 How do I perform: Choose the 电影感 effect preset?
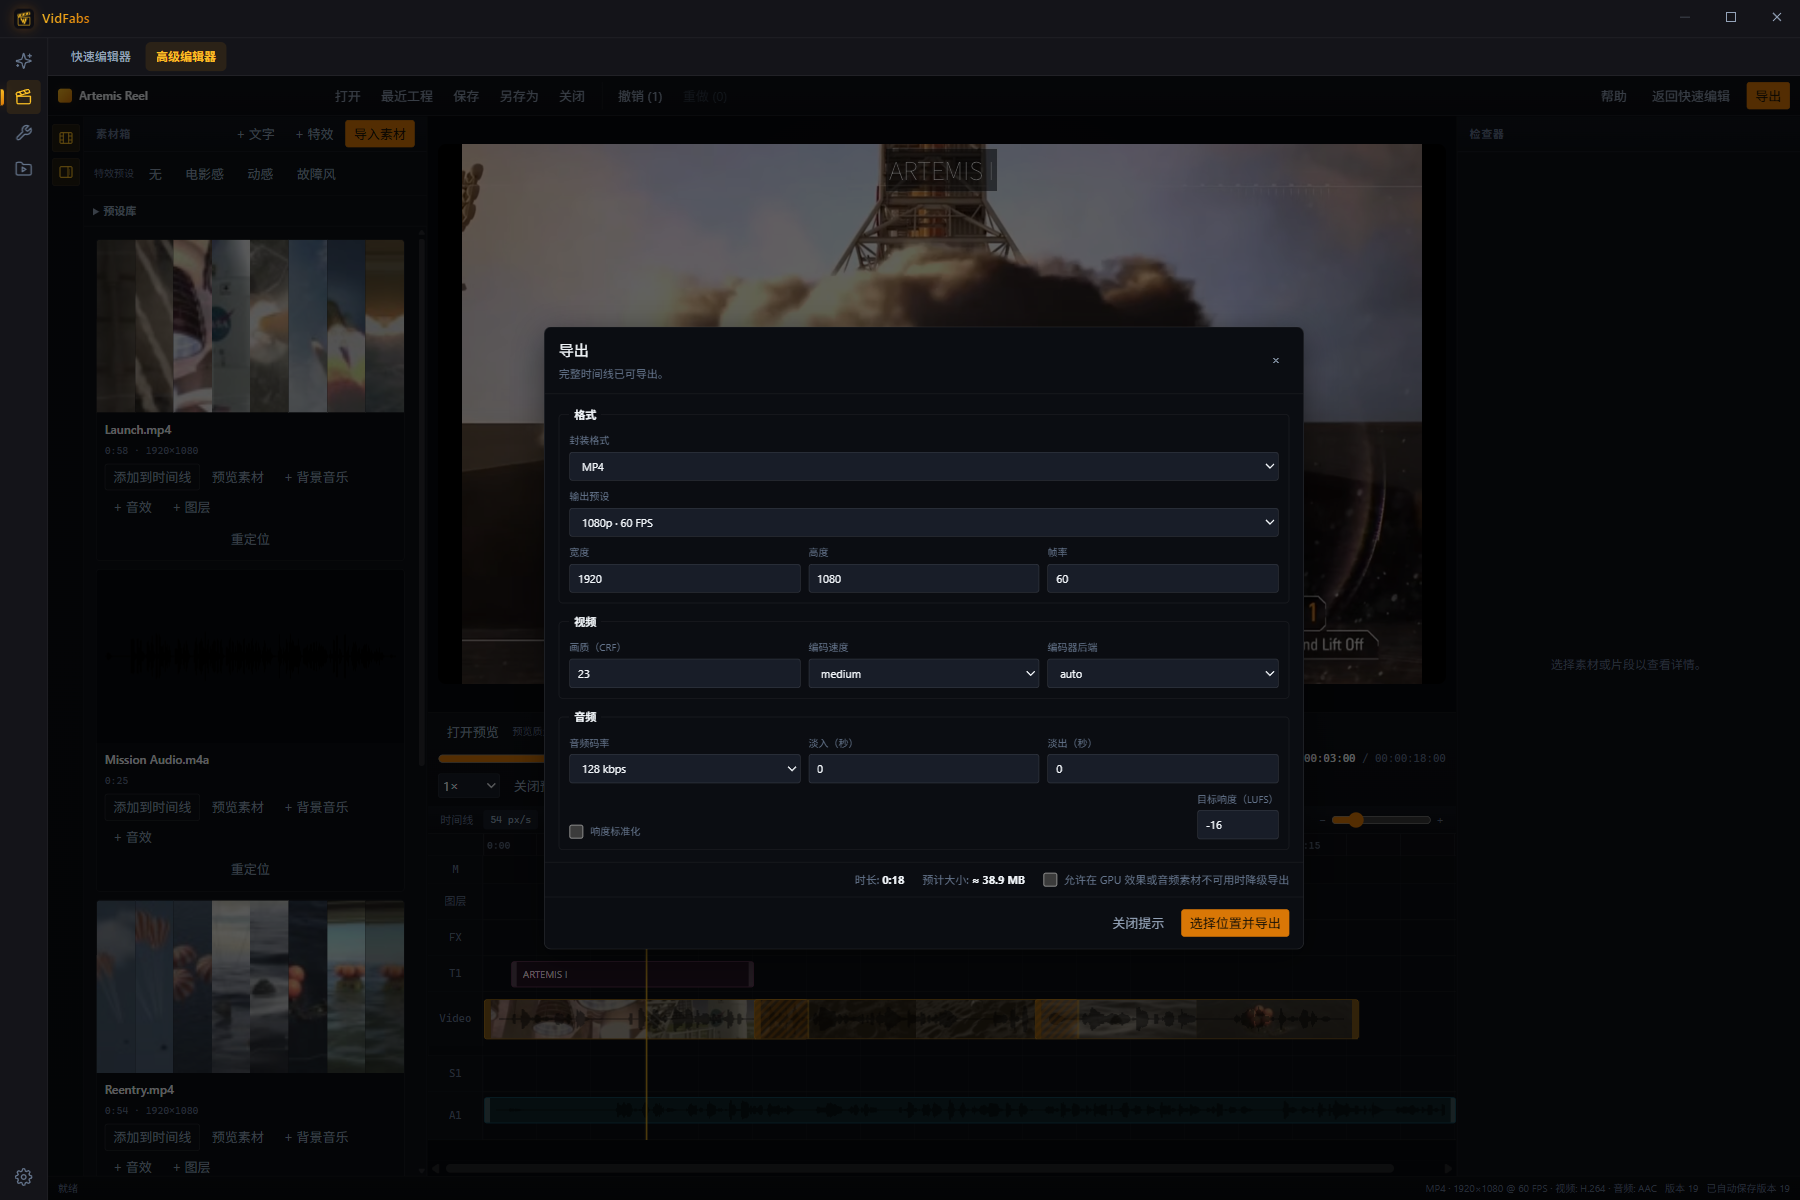tap(204, 174)
